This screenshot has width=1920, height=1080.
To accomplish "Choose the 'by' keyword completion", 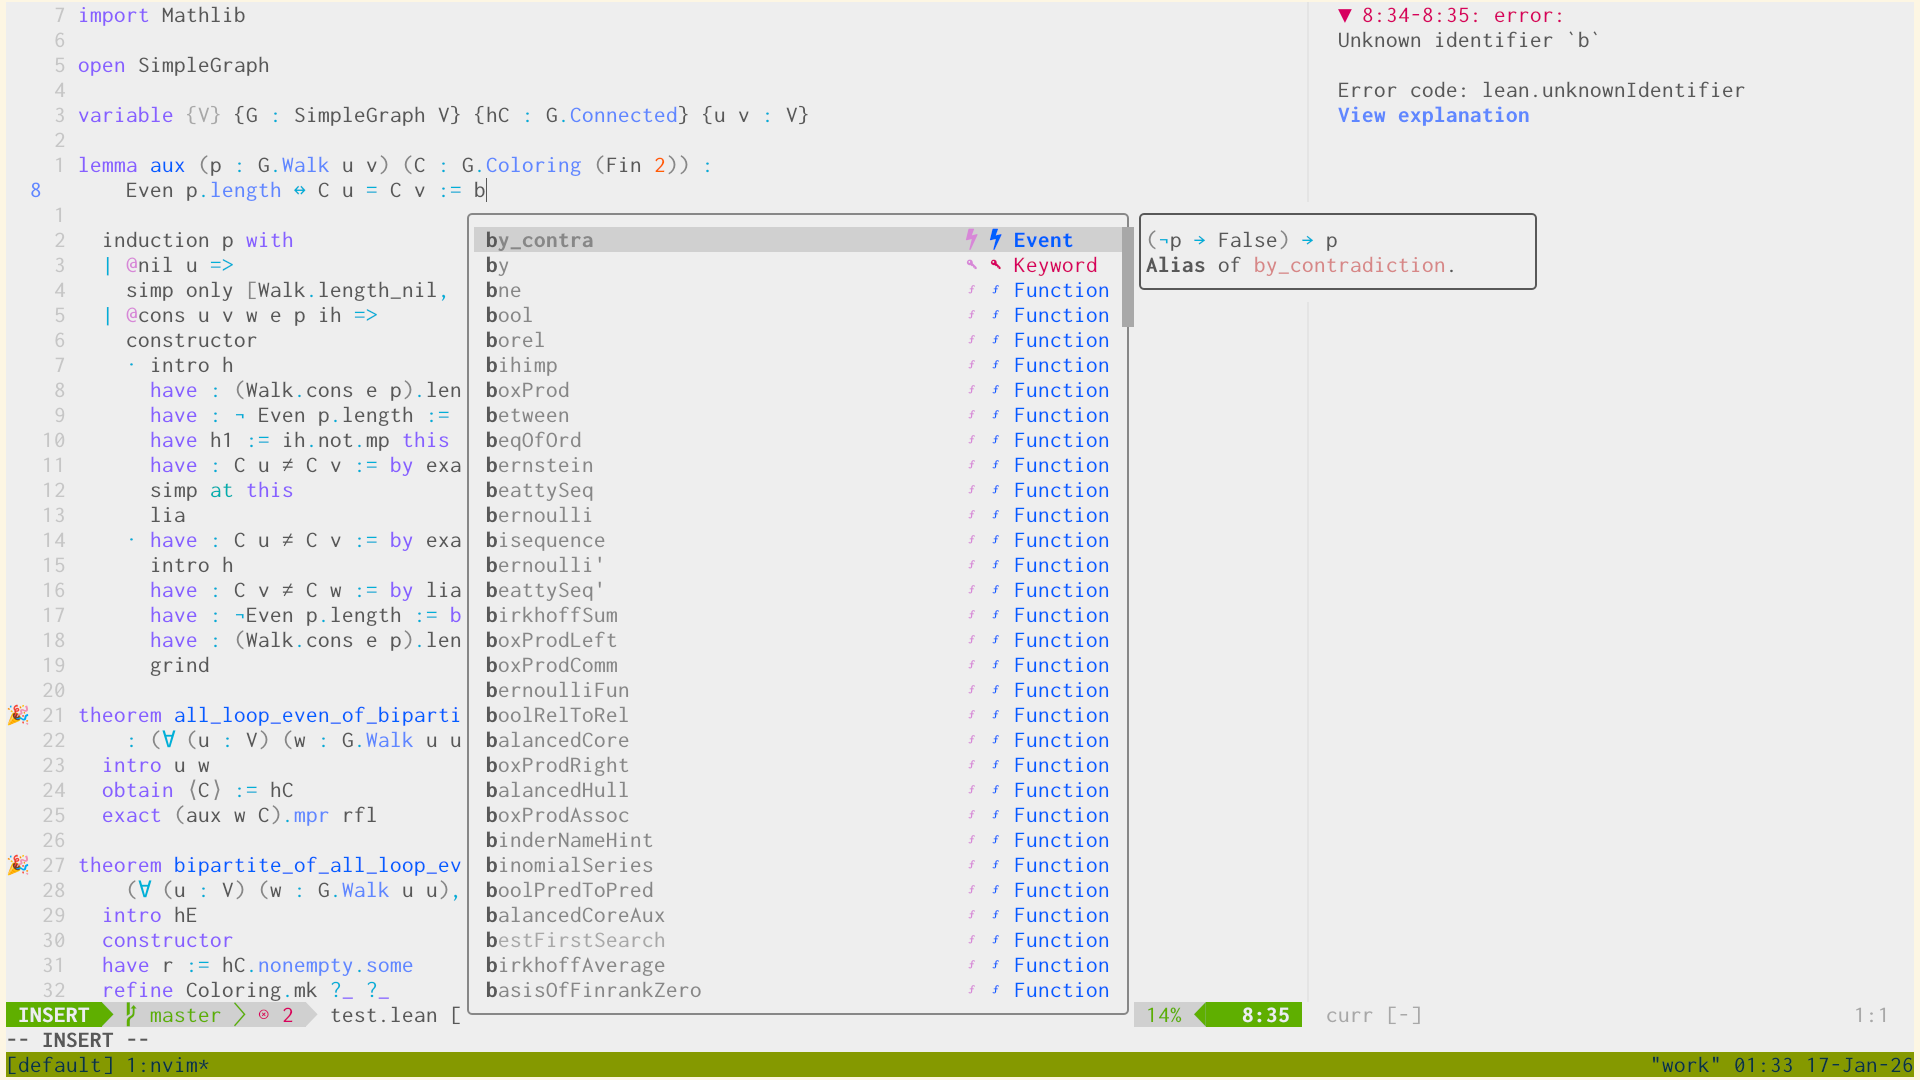I will (498, 265).
